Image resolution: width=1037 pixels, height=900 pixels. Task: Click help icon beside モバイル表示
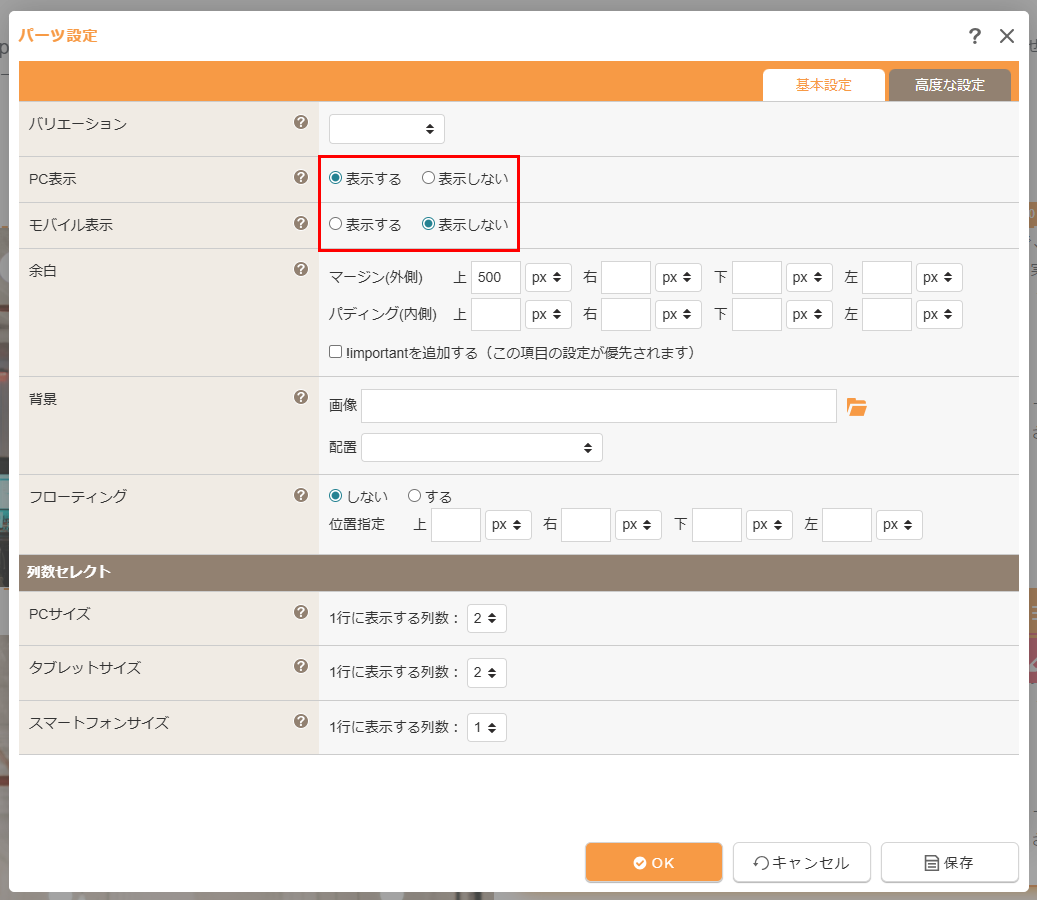[301, 224]
